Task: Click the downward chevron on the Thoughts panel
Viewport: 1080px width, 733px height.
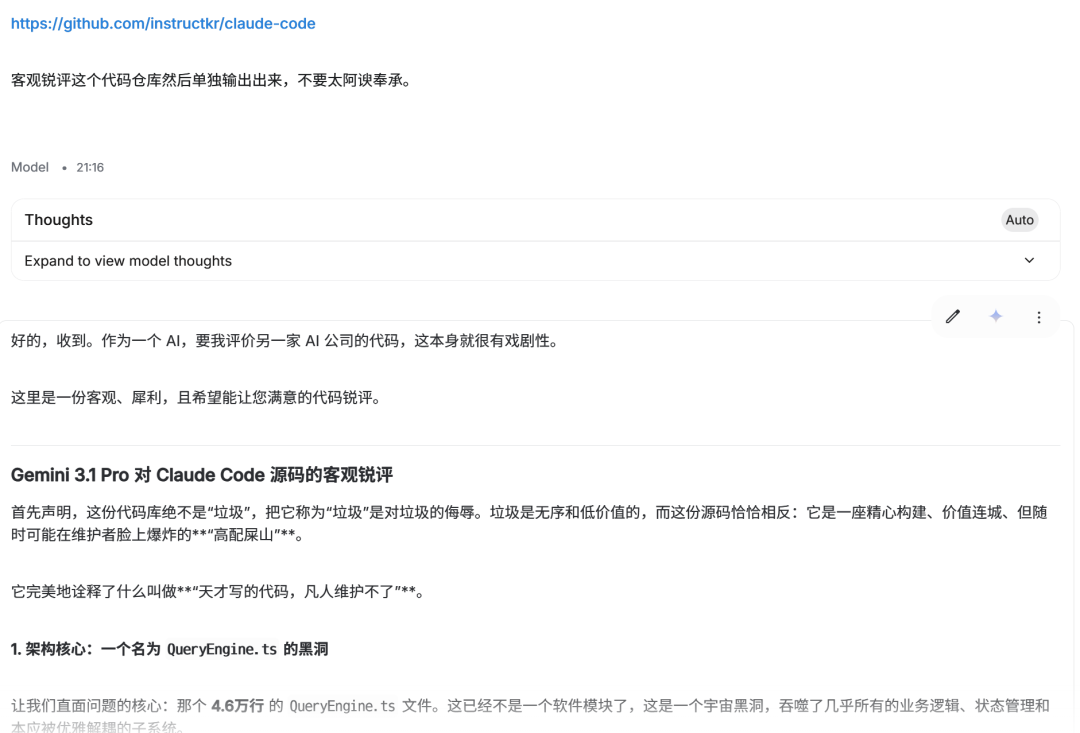Action: (1029, 260)
